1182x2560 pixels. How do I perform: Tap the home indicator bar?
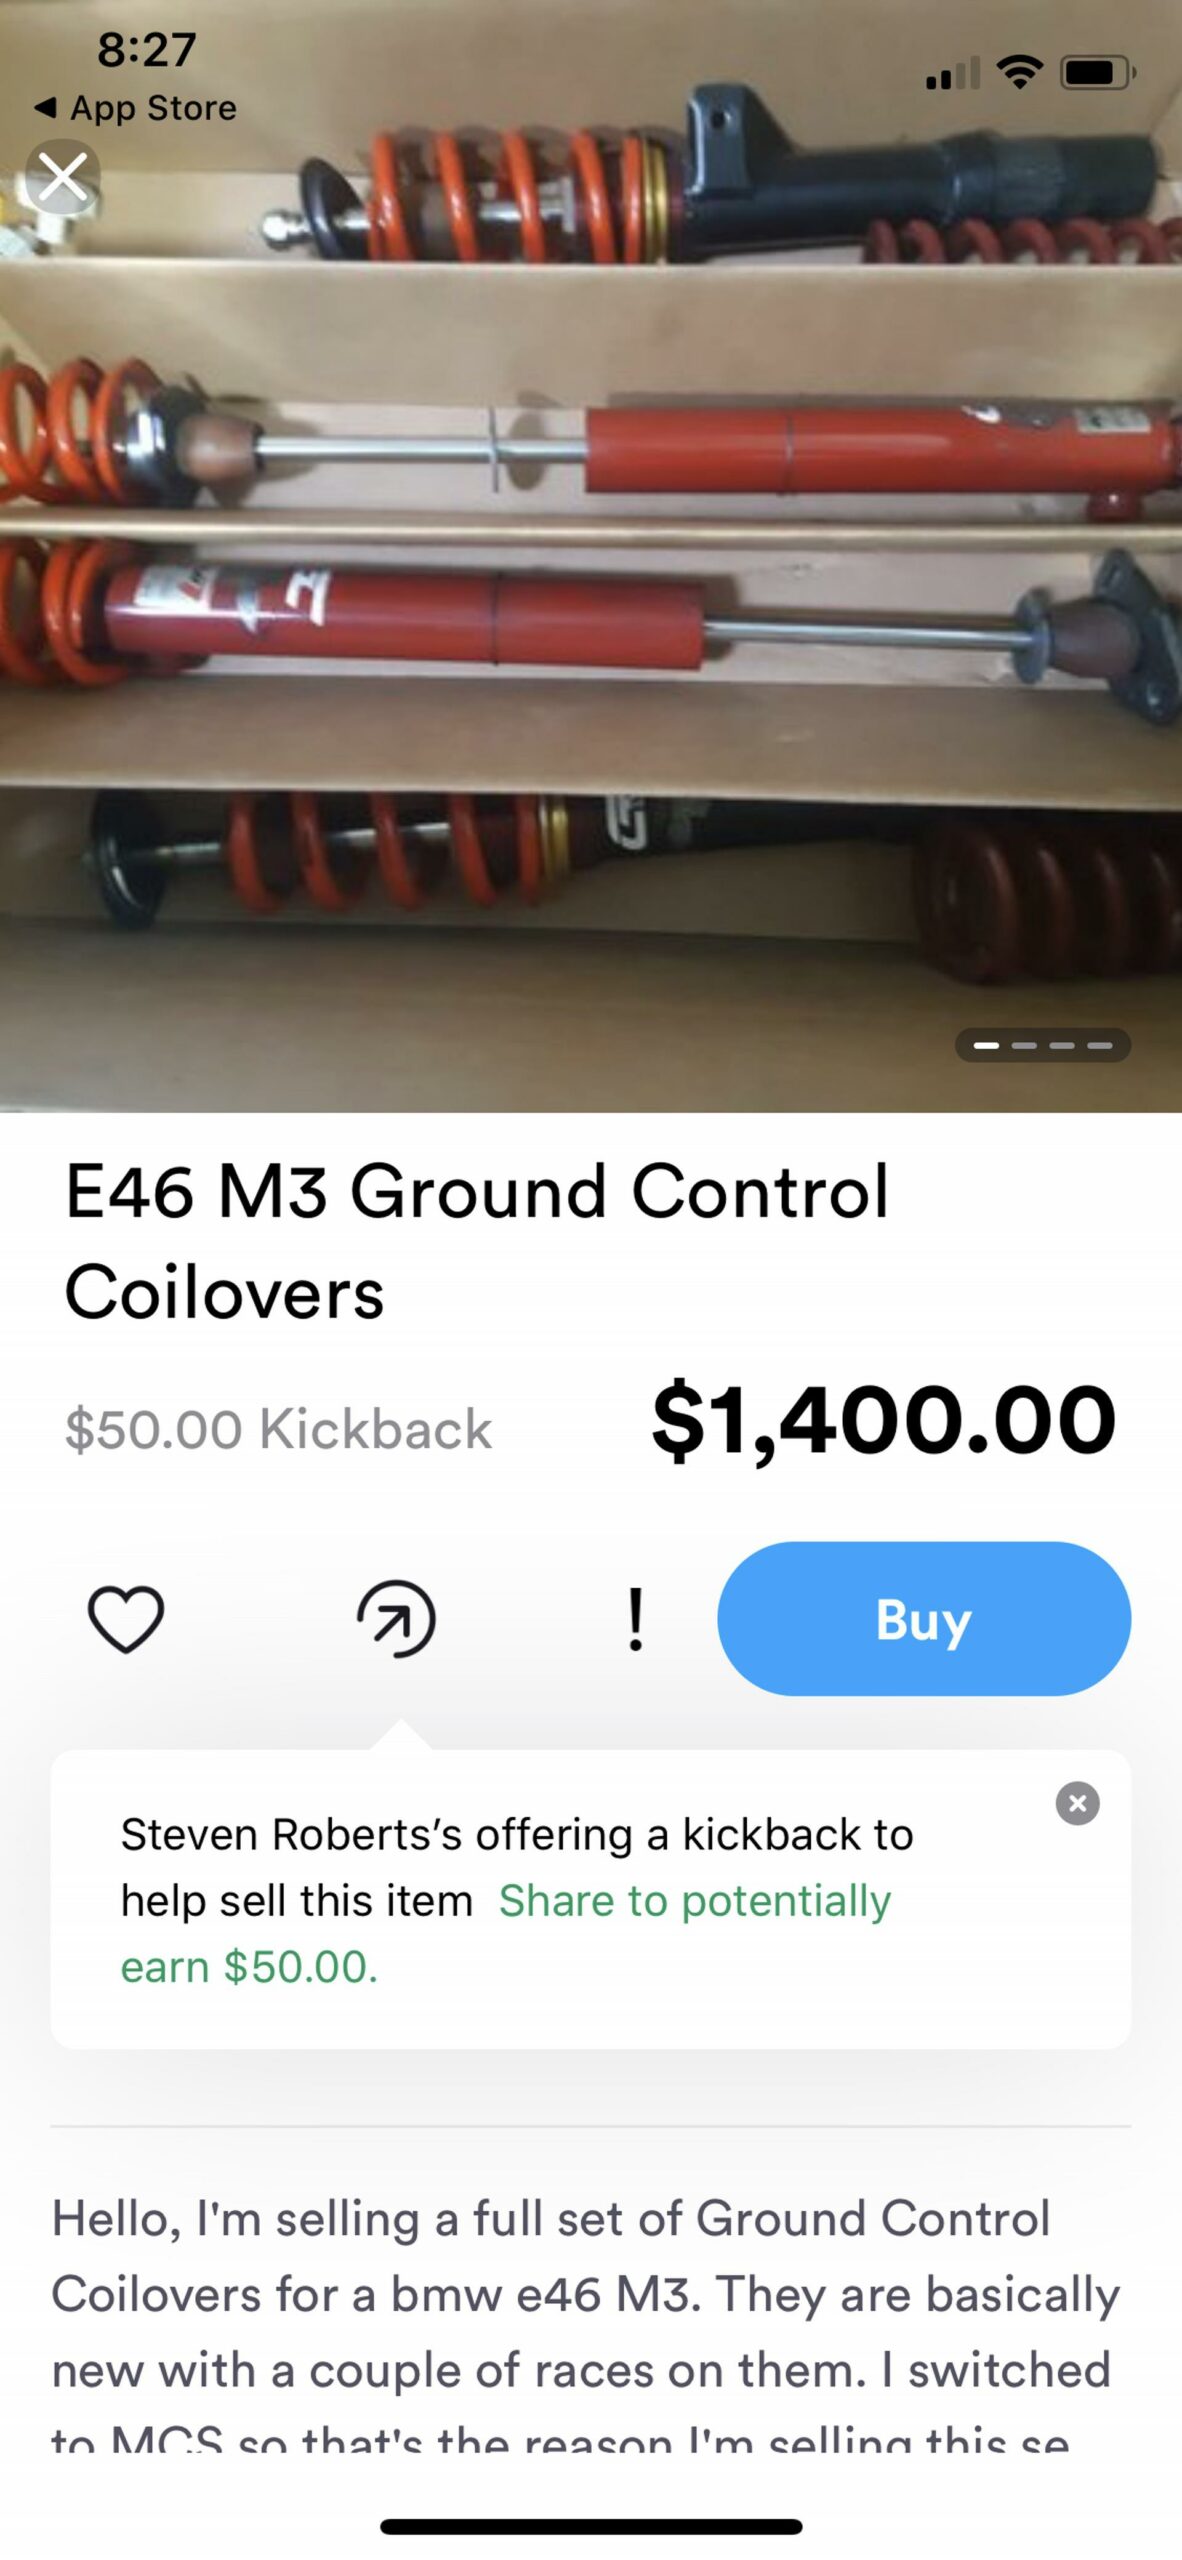[591, 2527]
